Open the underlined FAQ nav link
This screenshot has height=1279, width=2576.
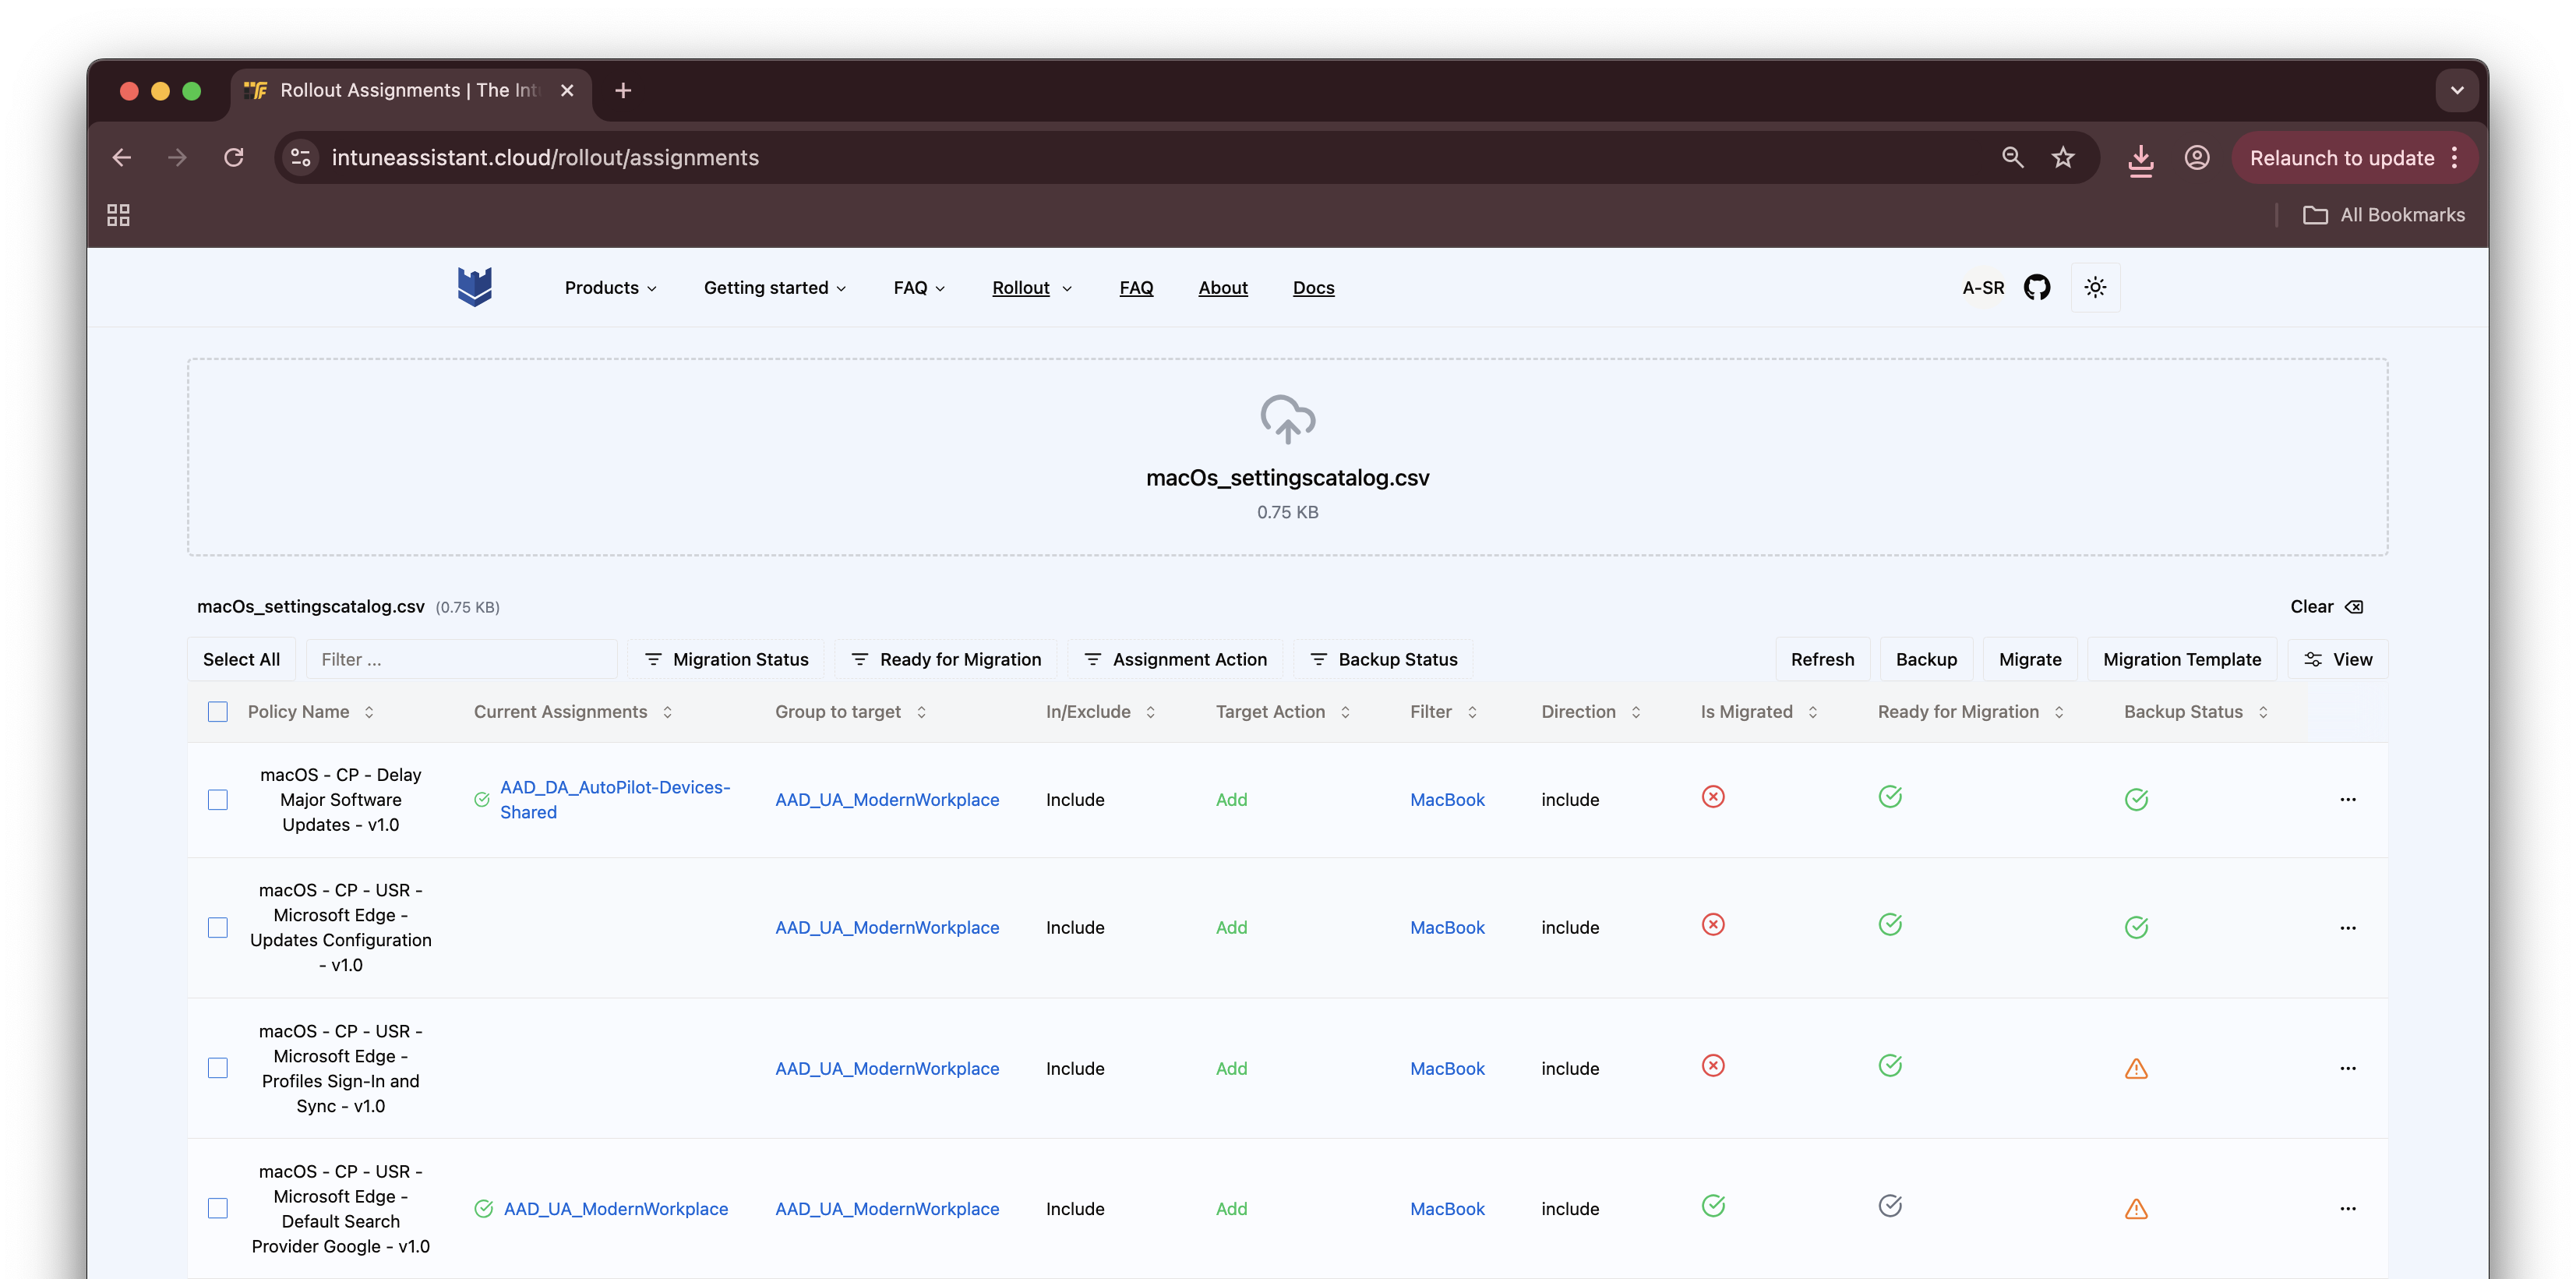tap(1136, 288)
